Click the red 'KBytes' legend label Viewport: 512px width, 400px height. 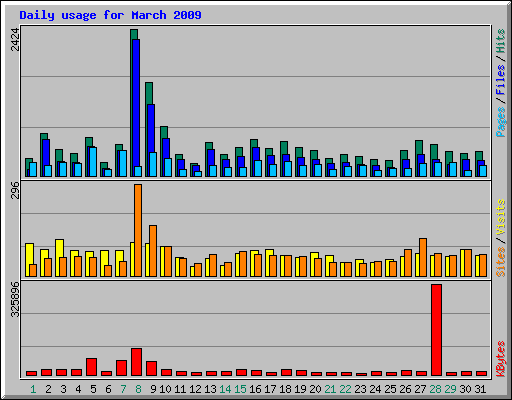coord(501,359)
